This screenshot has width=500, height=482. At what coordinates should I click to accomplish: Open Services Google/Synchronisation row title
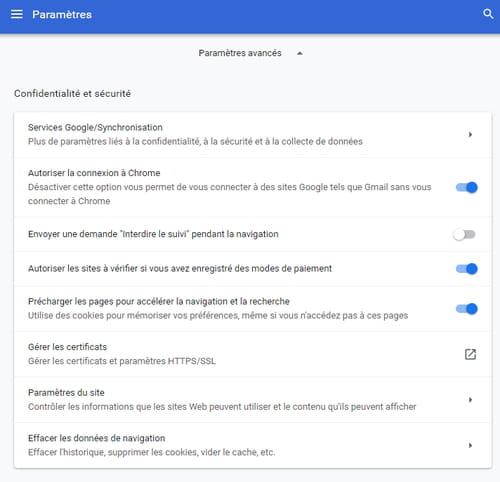[95, 127]
